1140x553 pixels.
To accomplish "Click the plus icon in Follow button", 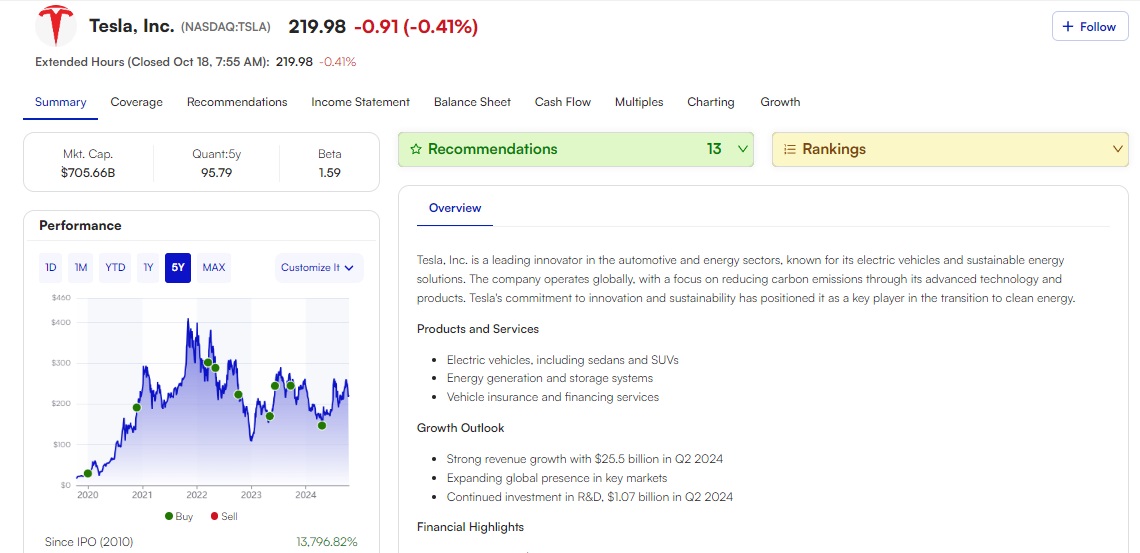I will 1067,27.
